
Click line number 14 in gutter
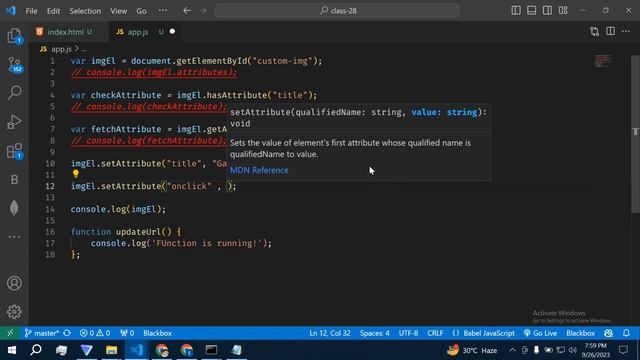point(50,209)
